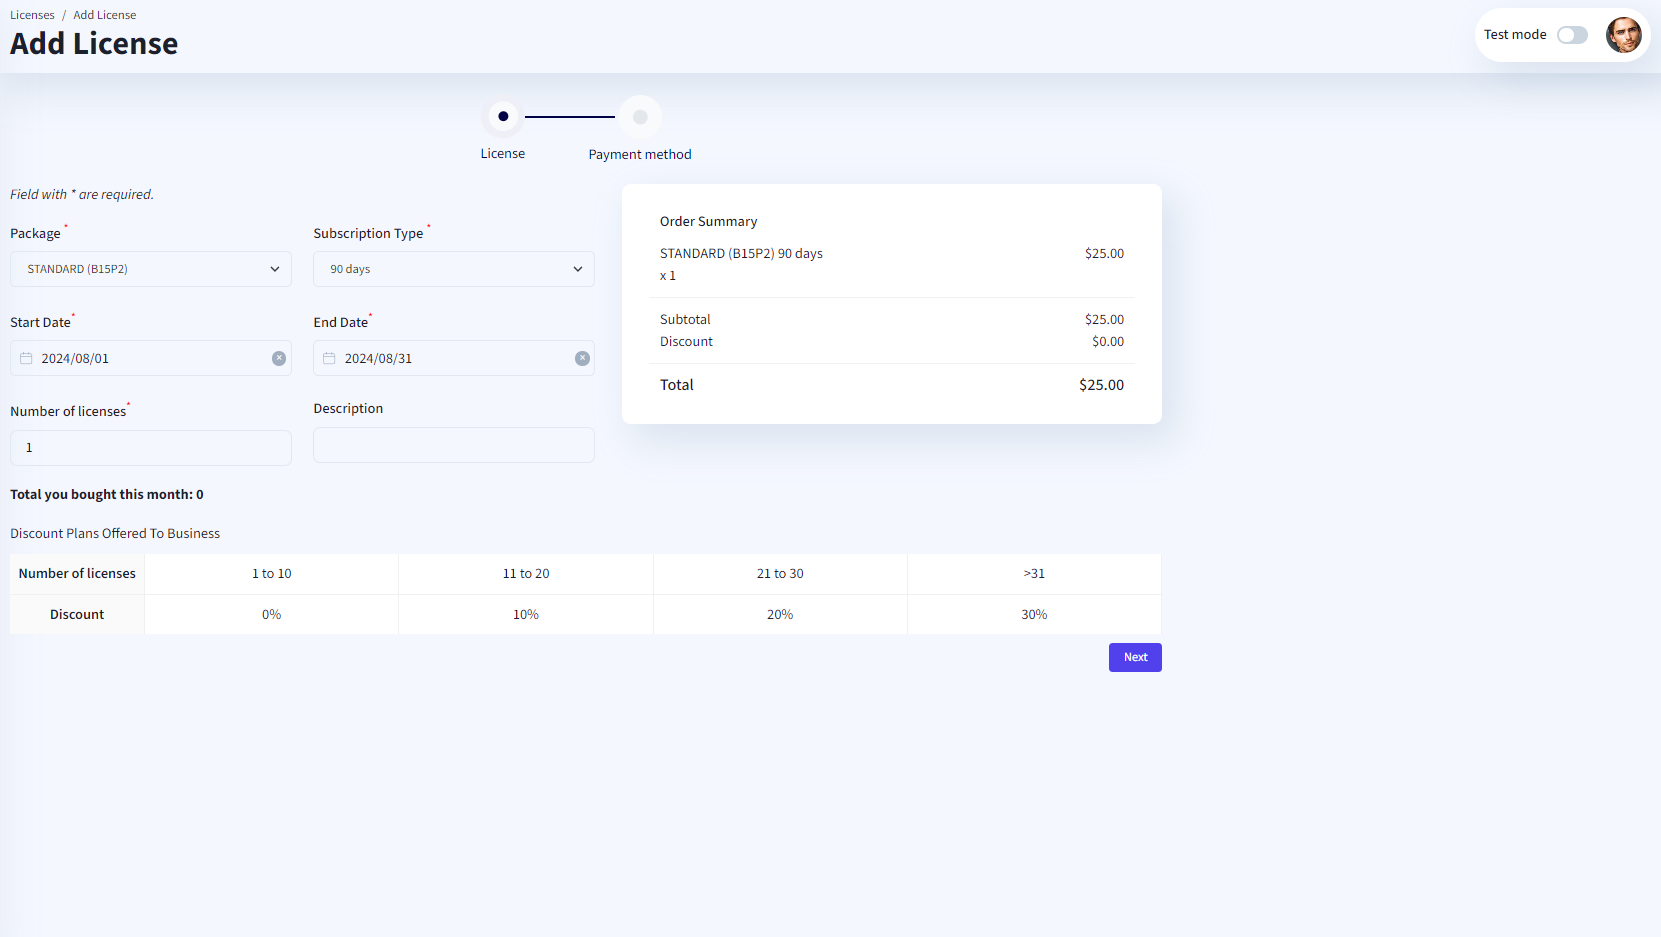The height and width of the screenshot is (937, 1661).
Task: Click the Start Date 2024/08/01 field
Action: click(x=150, y=358)
